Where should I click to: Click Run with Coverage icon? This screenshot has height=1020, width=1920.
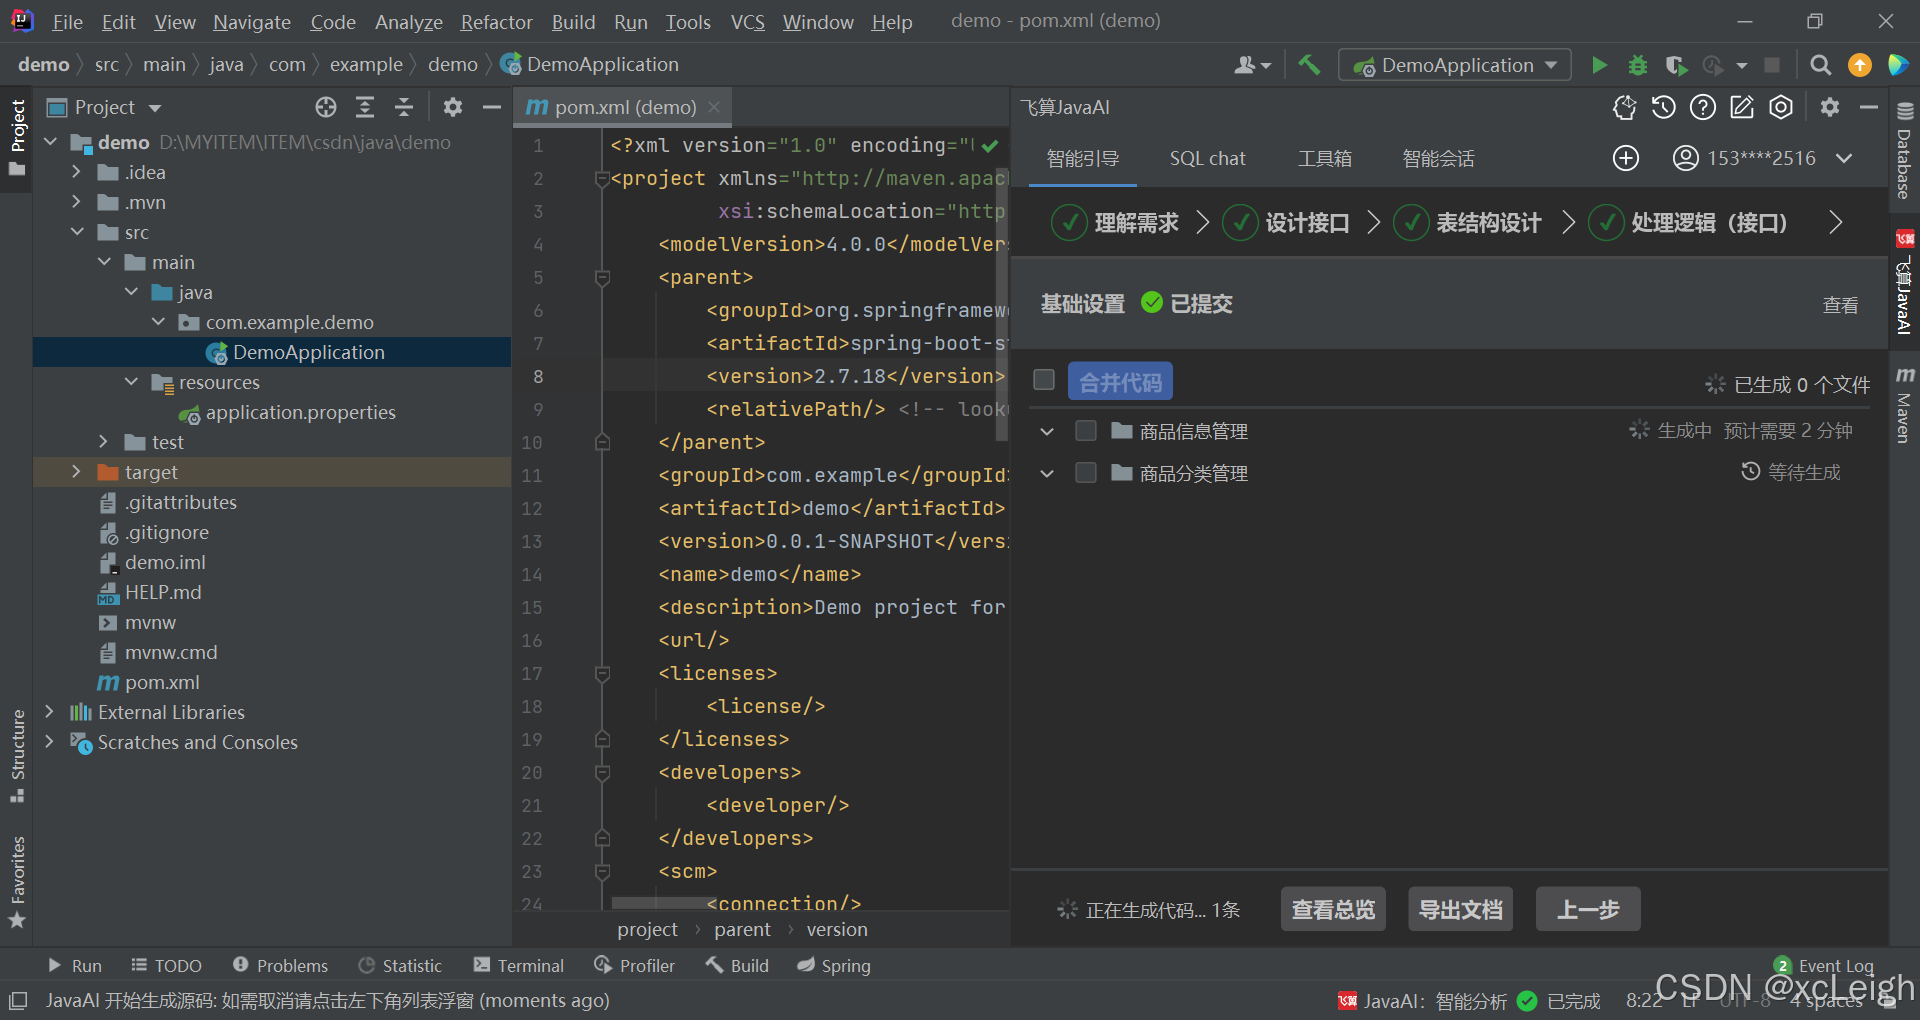(1677, 65)
